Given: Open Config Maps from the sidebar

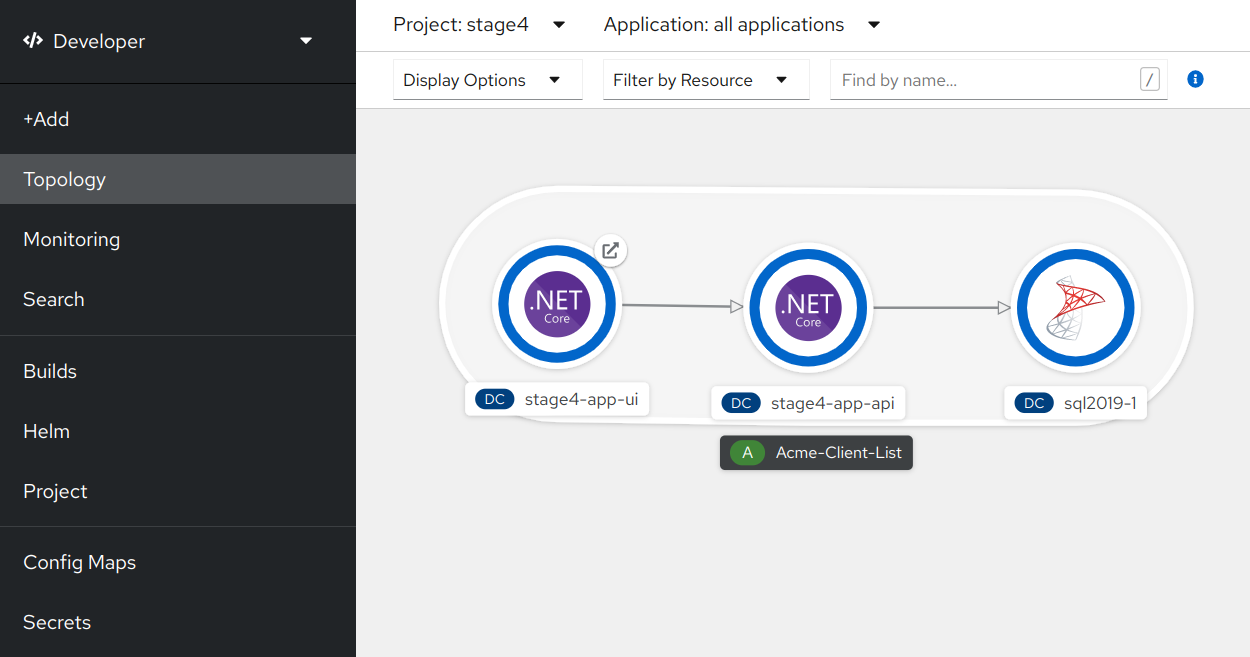Looking at the screenshot, I should click(80, 562).
